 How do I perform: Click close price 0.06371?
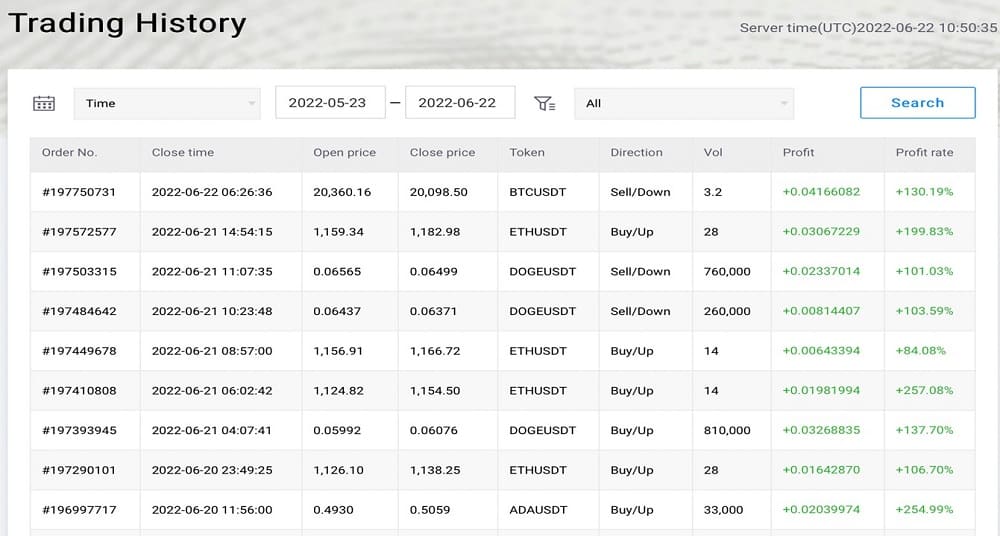click(434, 311)
